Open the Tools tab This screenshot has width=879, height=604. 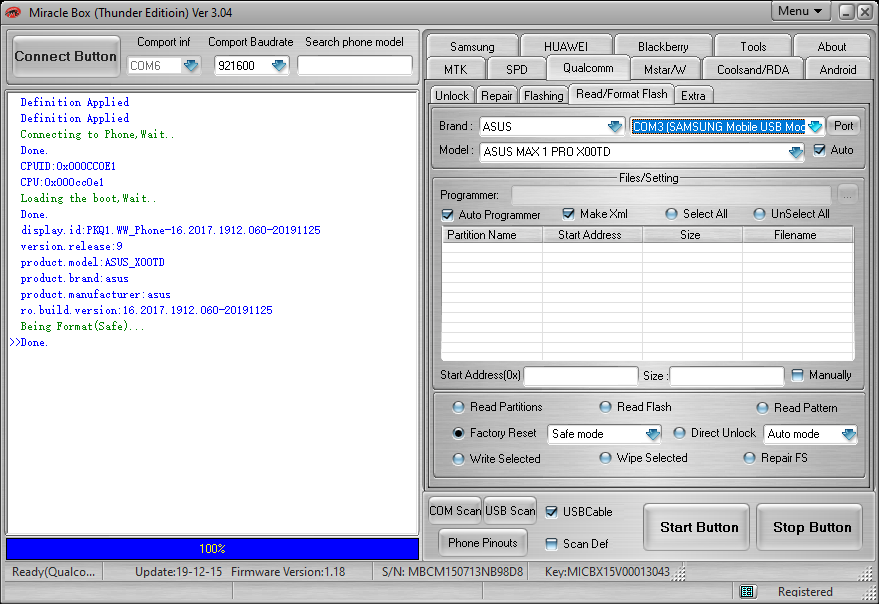753,47
